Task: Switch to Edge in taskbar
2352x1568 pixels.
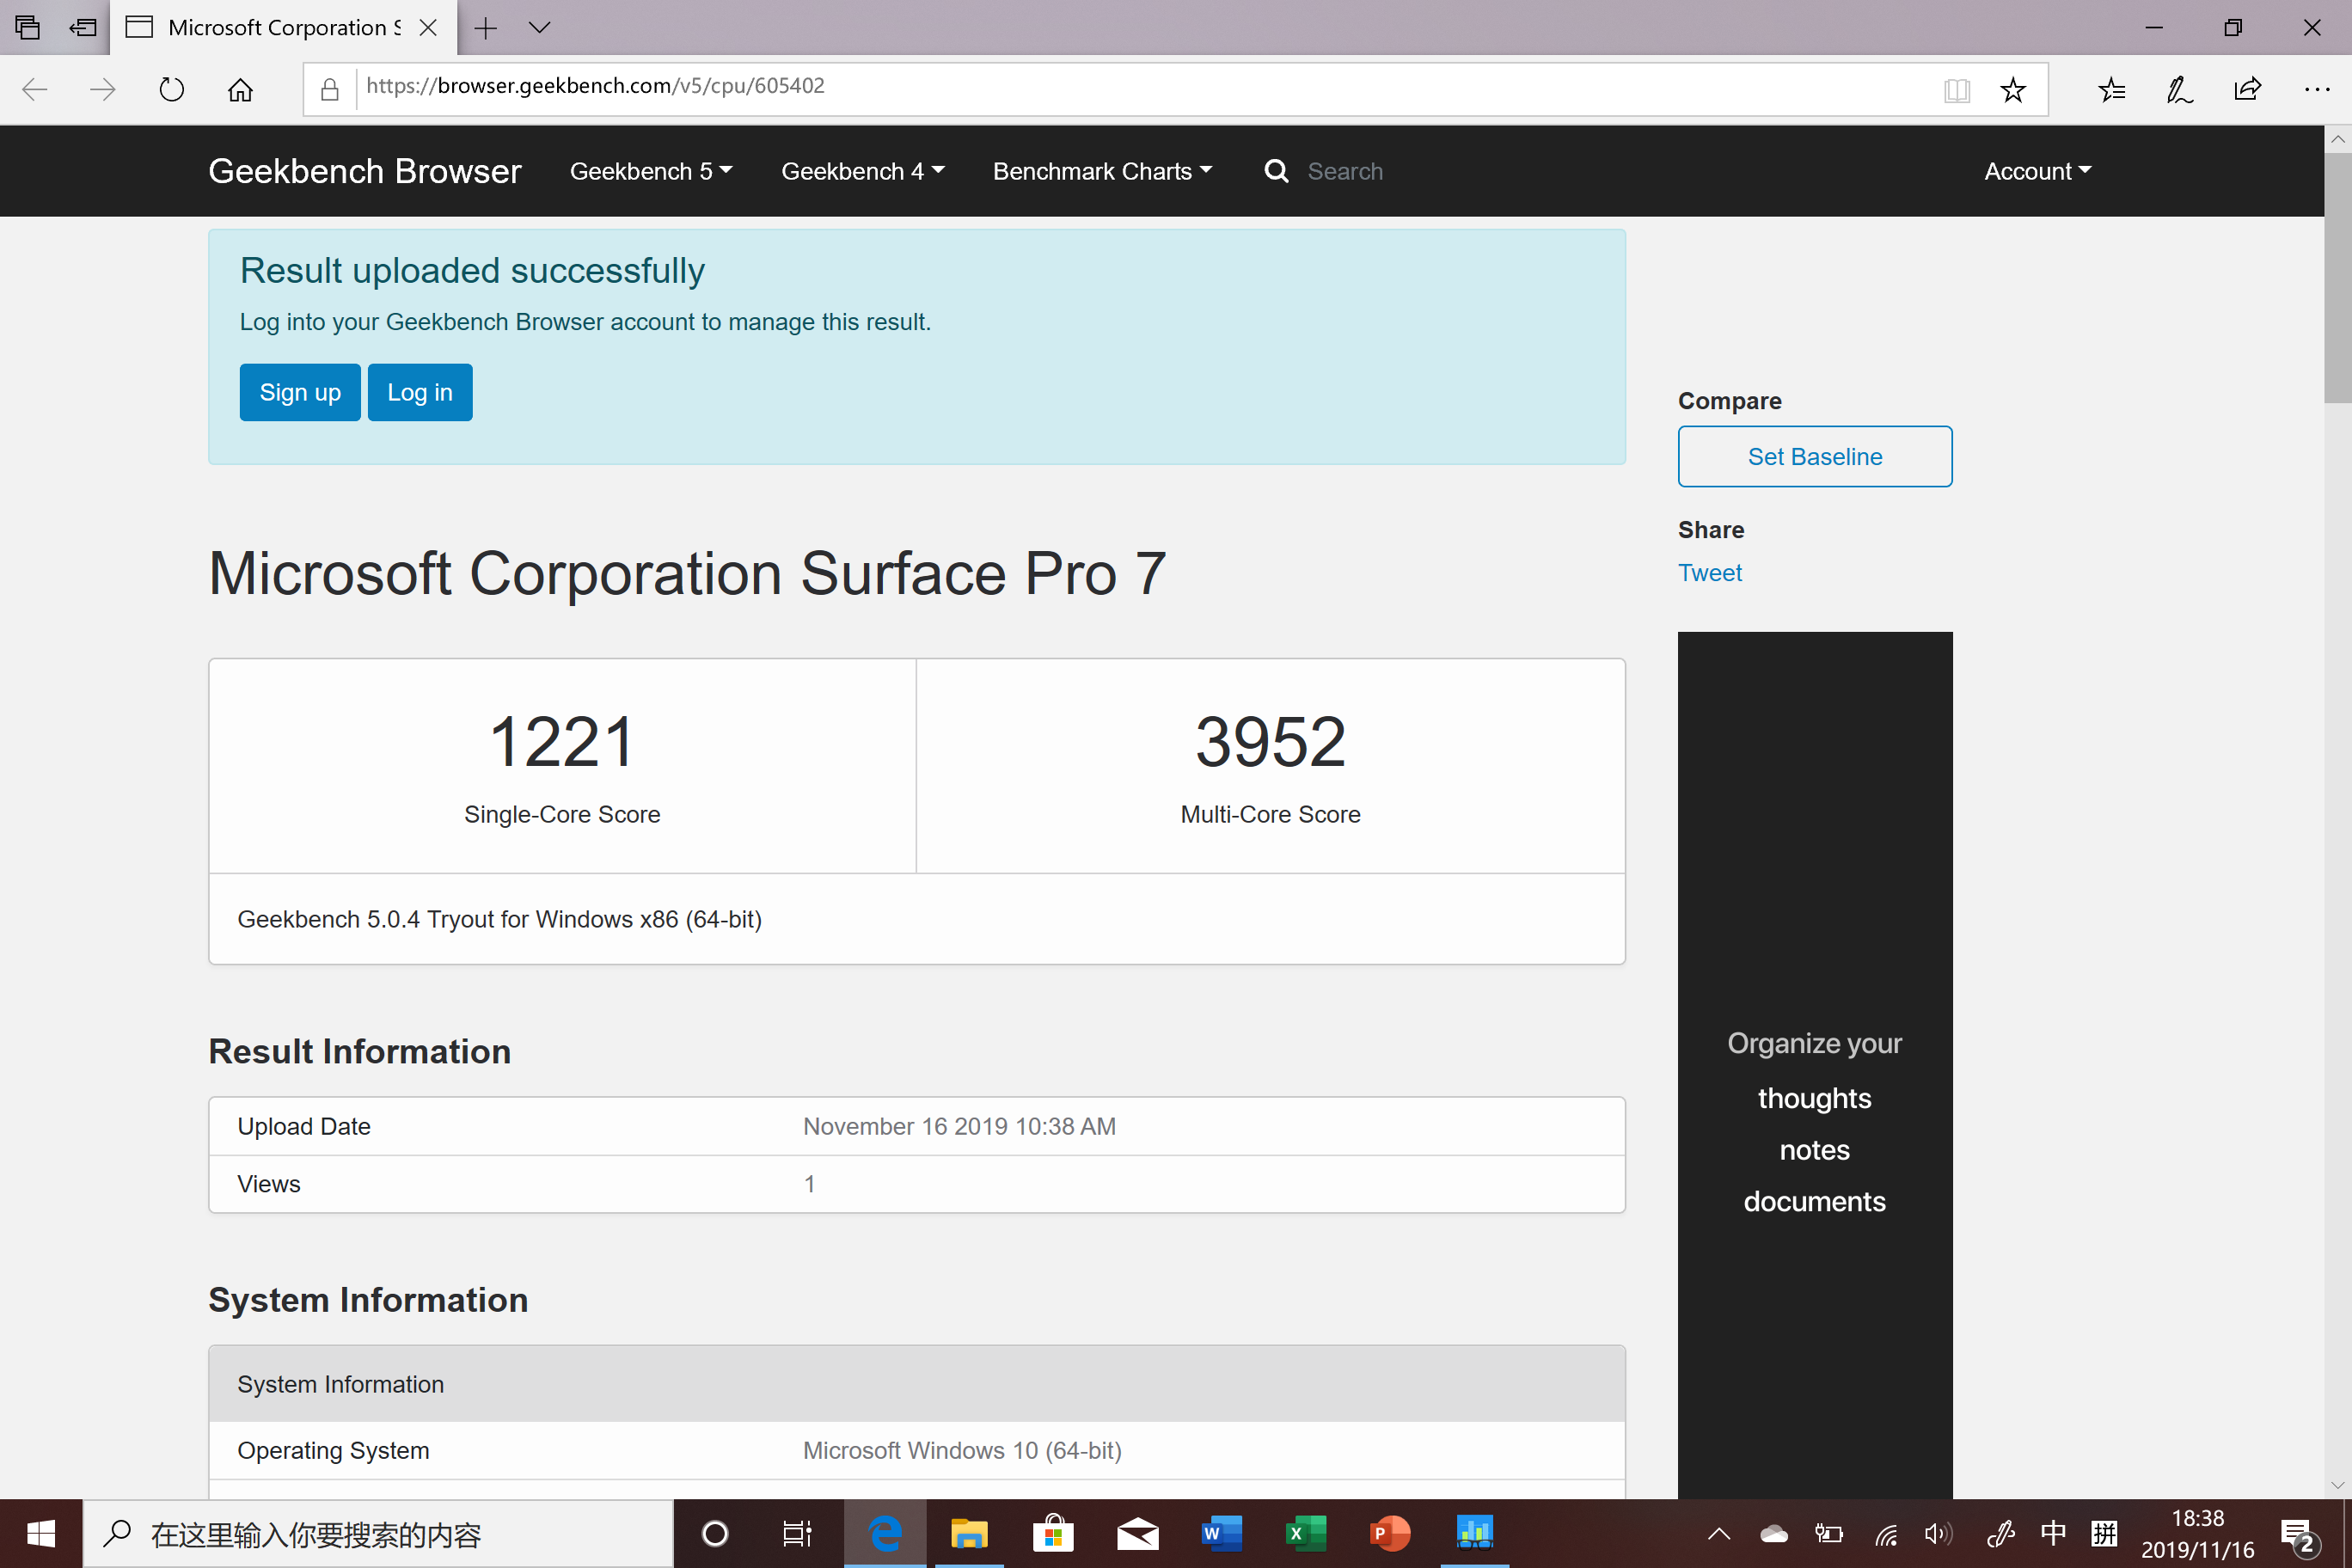Action: tap(885, 1533)
